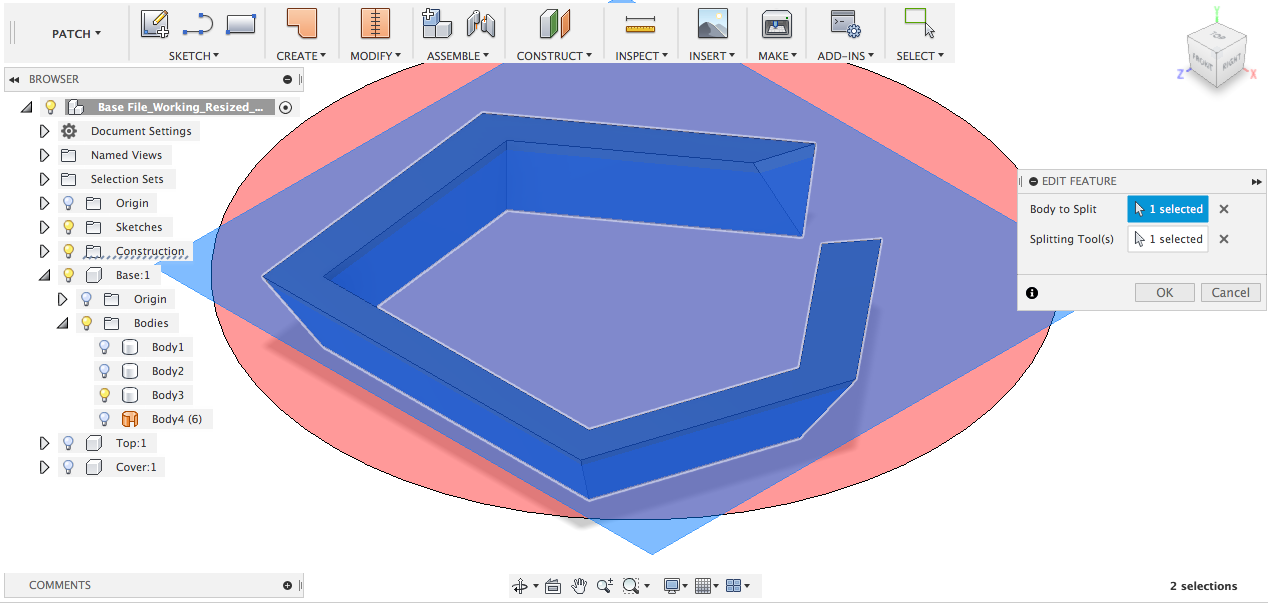Toggle visibility bulb of Sketches folder
The image size is (1268, 603).
click(x=69, y=227)
